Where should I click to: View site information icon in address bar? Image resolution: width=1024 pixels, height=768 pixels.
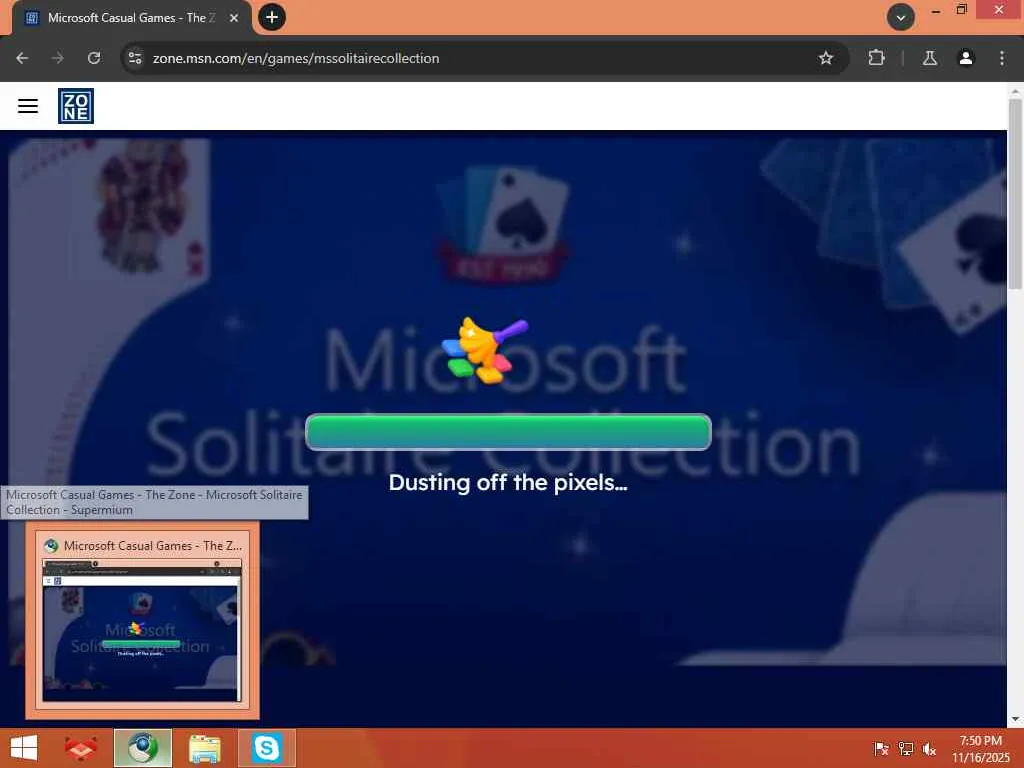(135, 58)
